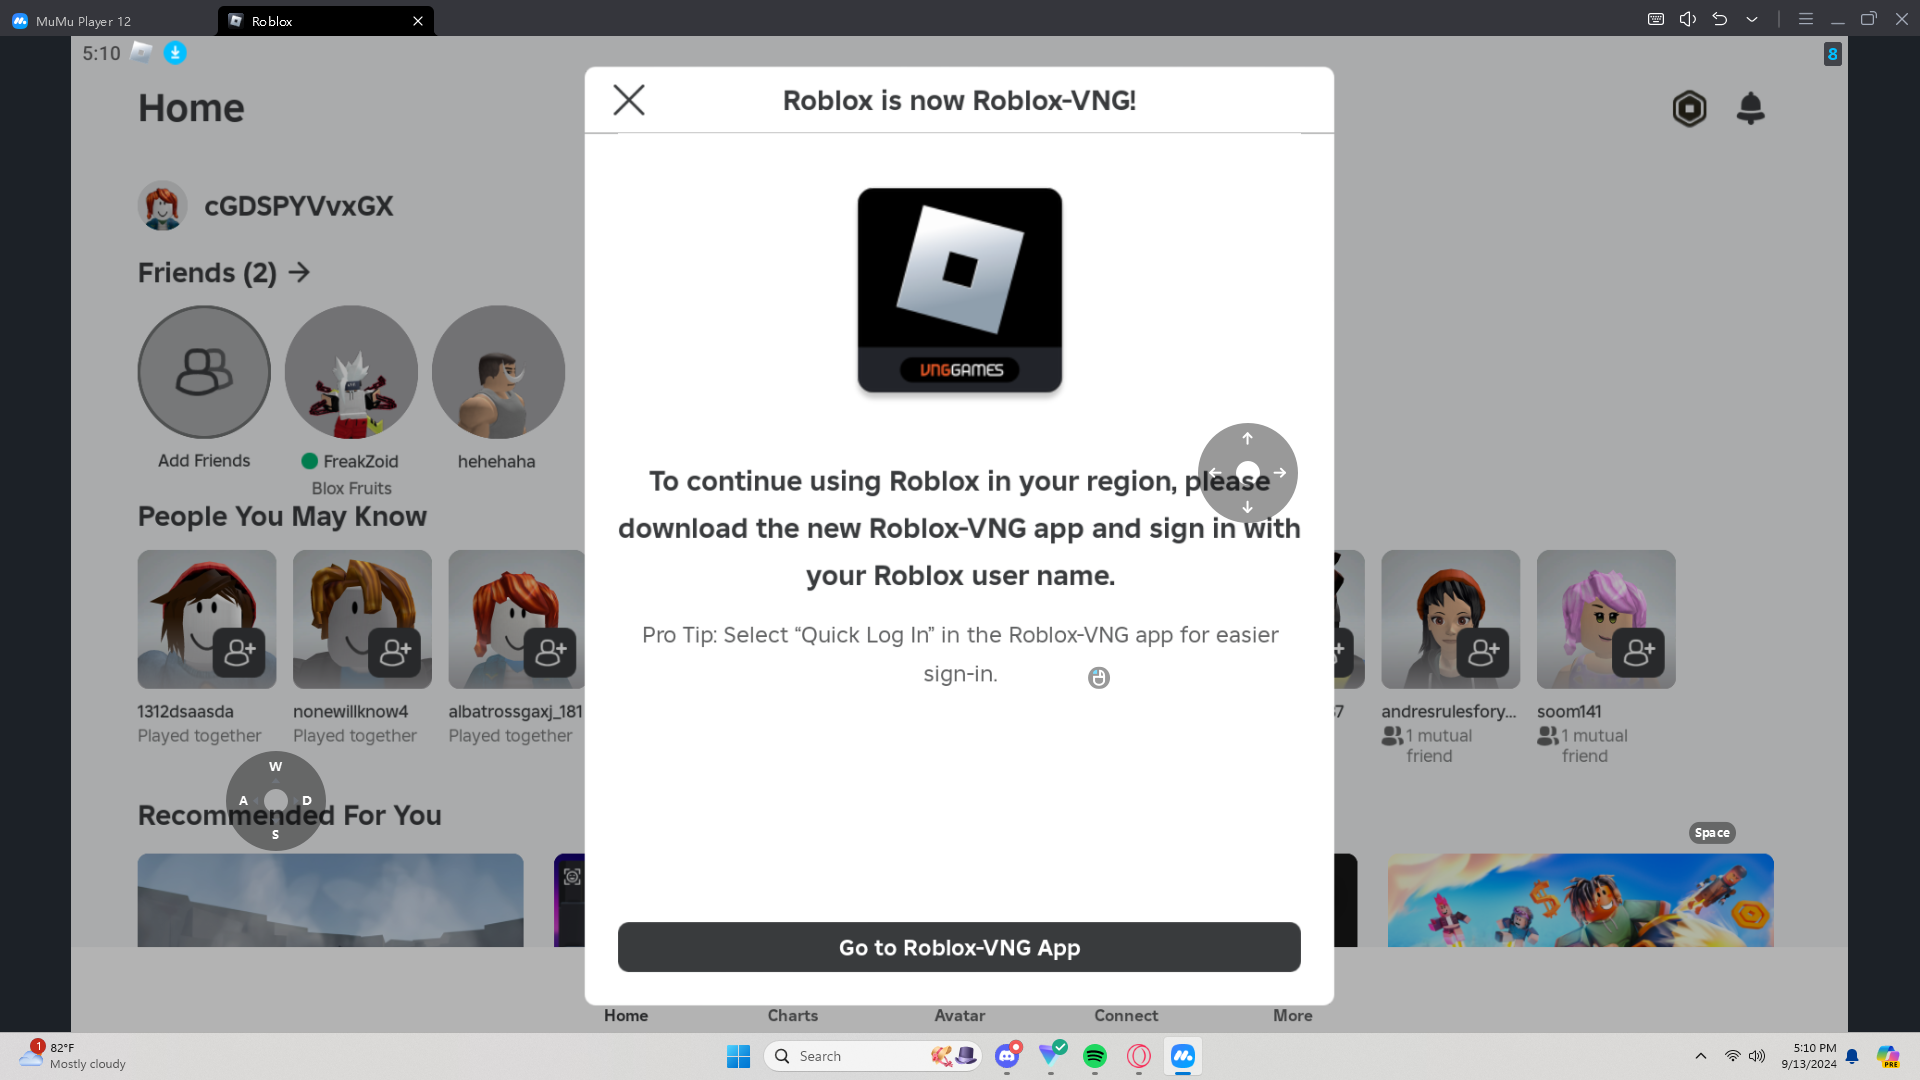Screen dimensions: 1920x1080
Task: Switch to the Avatar tab
Action: point(960,1015)
